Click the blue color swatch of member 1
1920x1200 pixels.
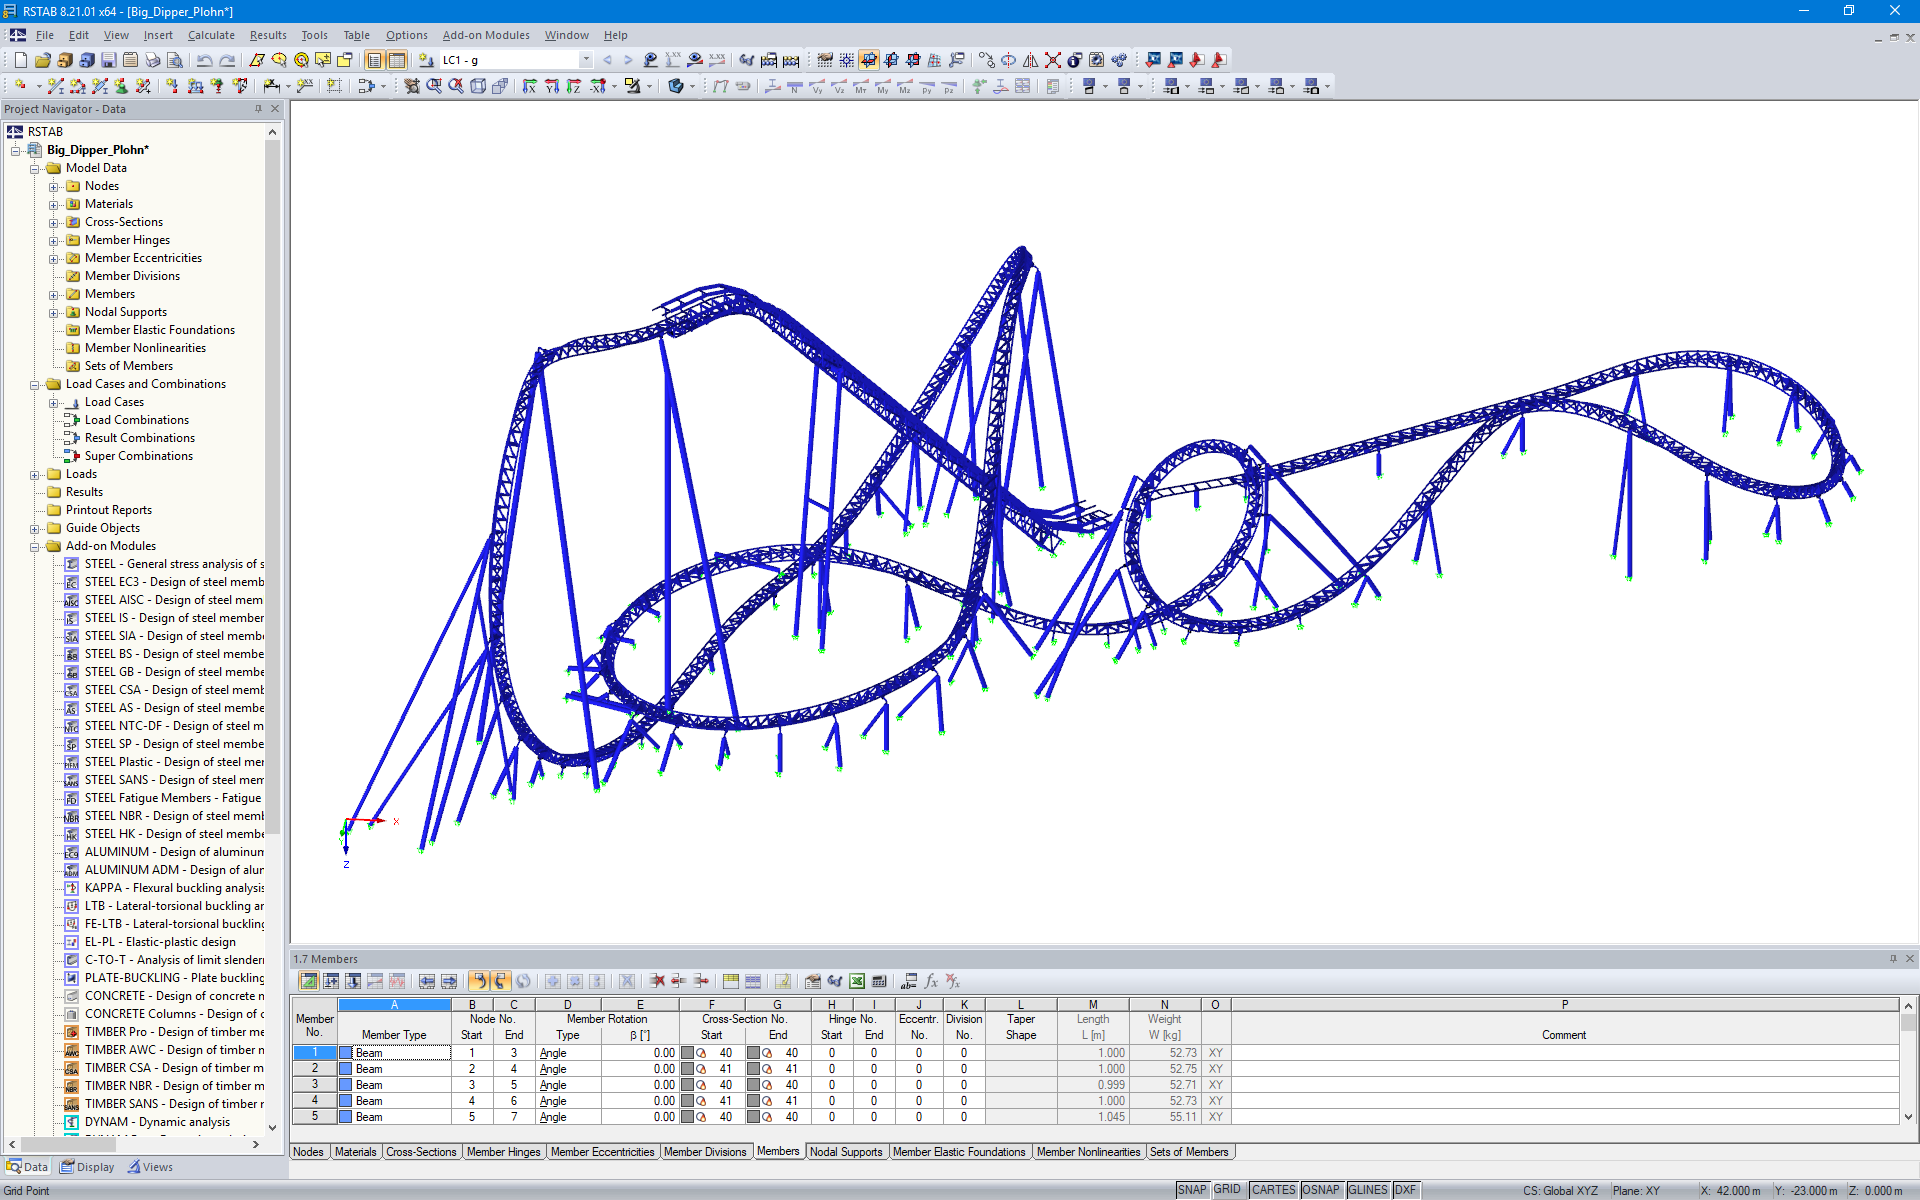tap(346, 1053)
